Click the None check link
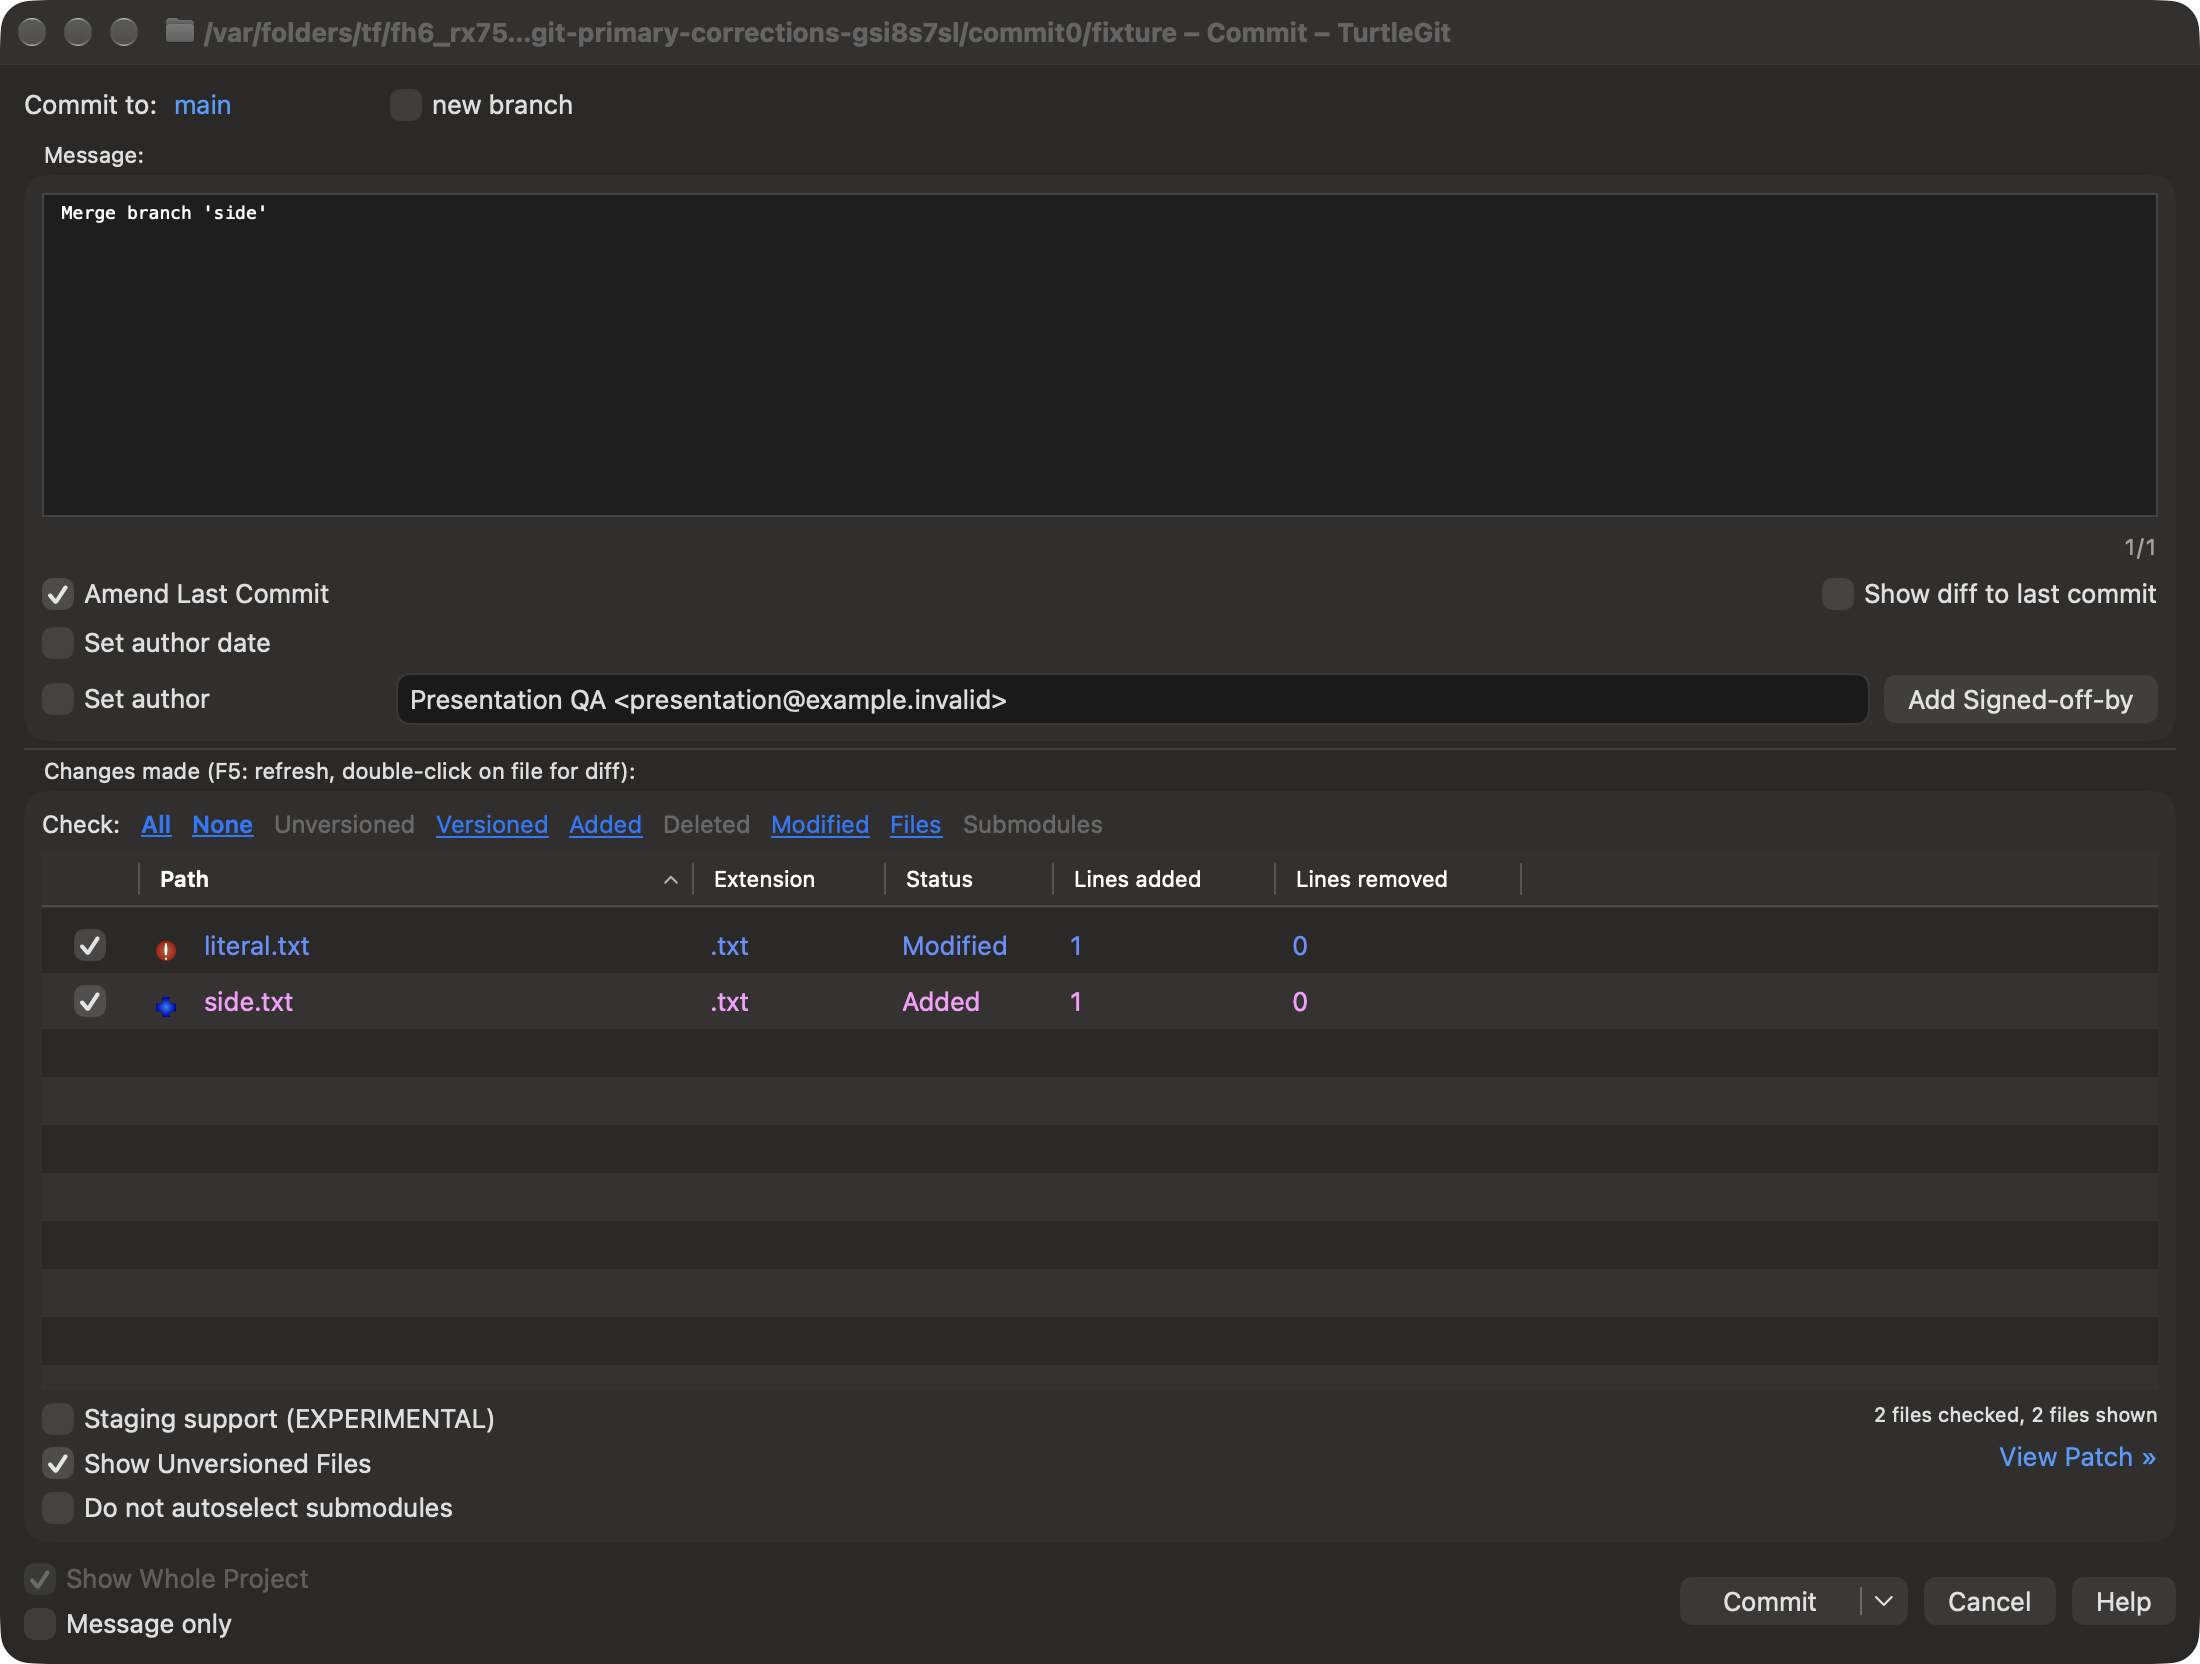The height and width of the screenshot is (1664, 2200). point(222,824)
